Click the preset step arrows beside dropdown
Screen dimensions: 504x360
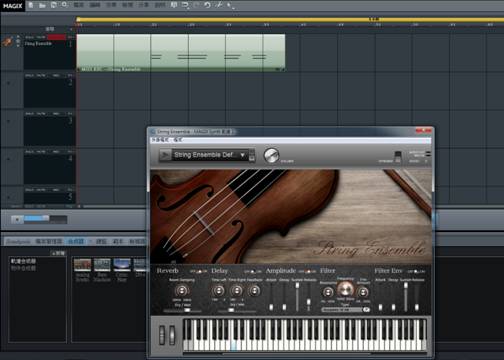252,155
